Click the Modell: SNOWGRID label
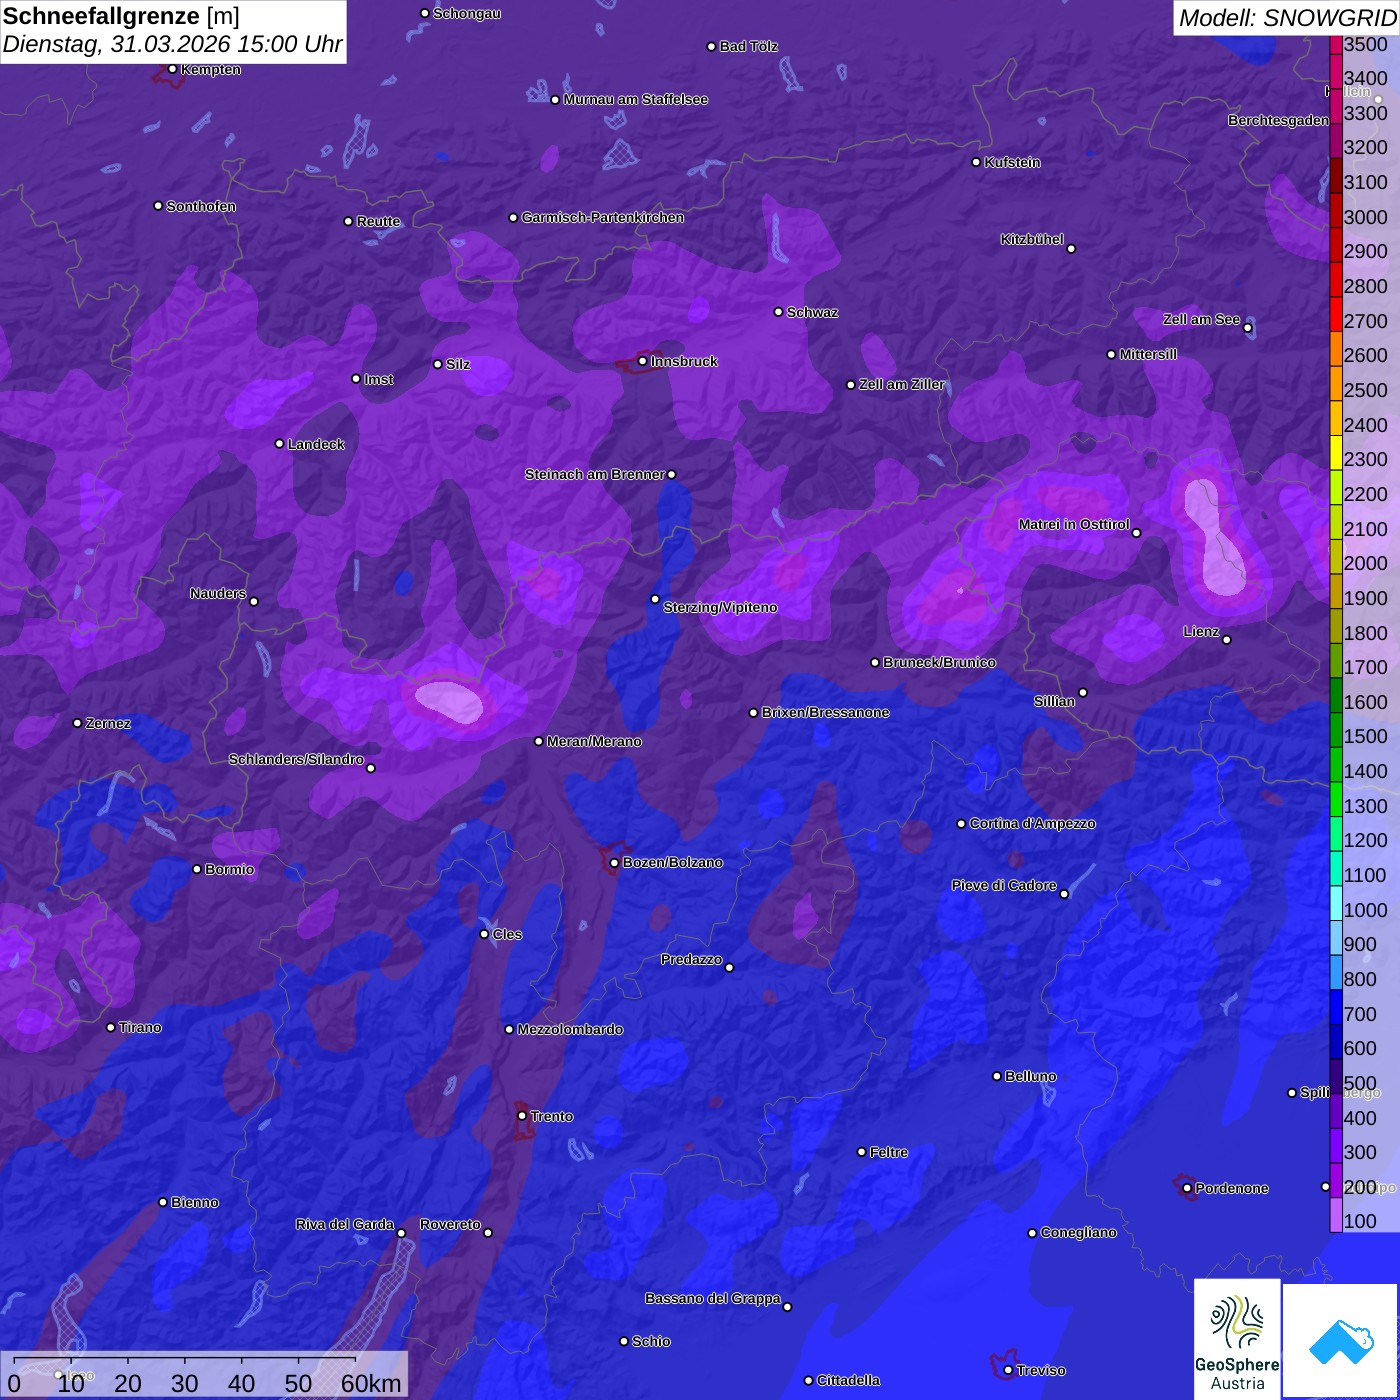The height and width of the screenshot is (1400, 1400). pos(1287,18)
